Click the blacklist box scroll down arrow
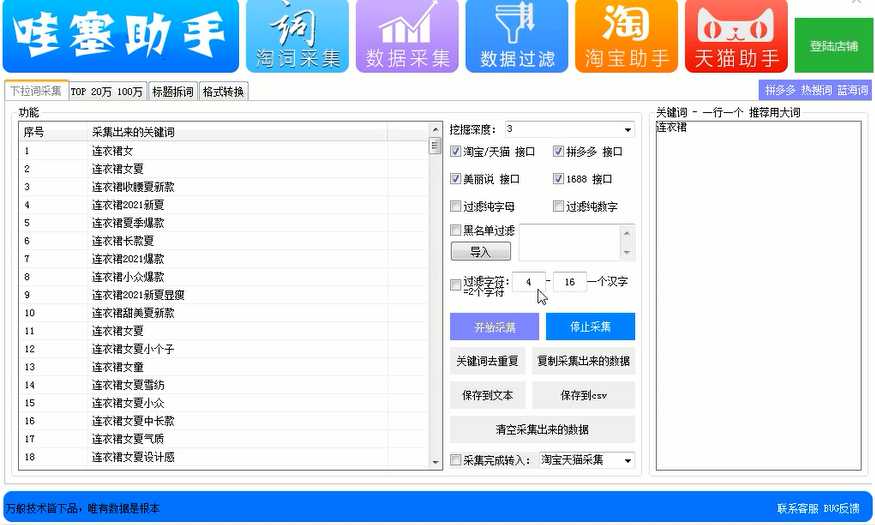 (627, 252)
